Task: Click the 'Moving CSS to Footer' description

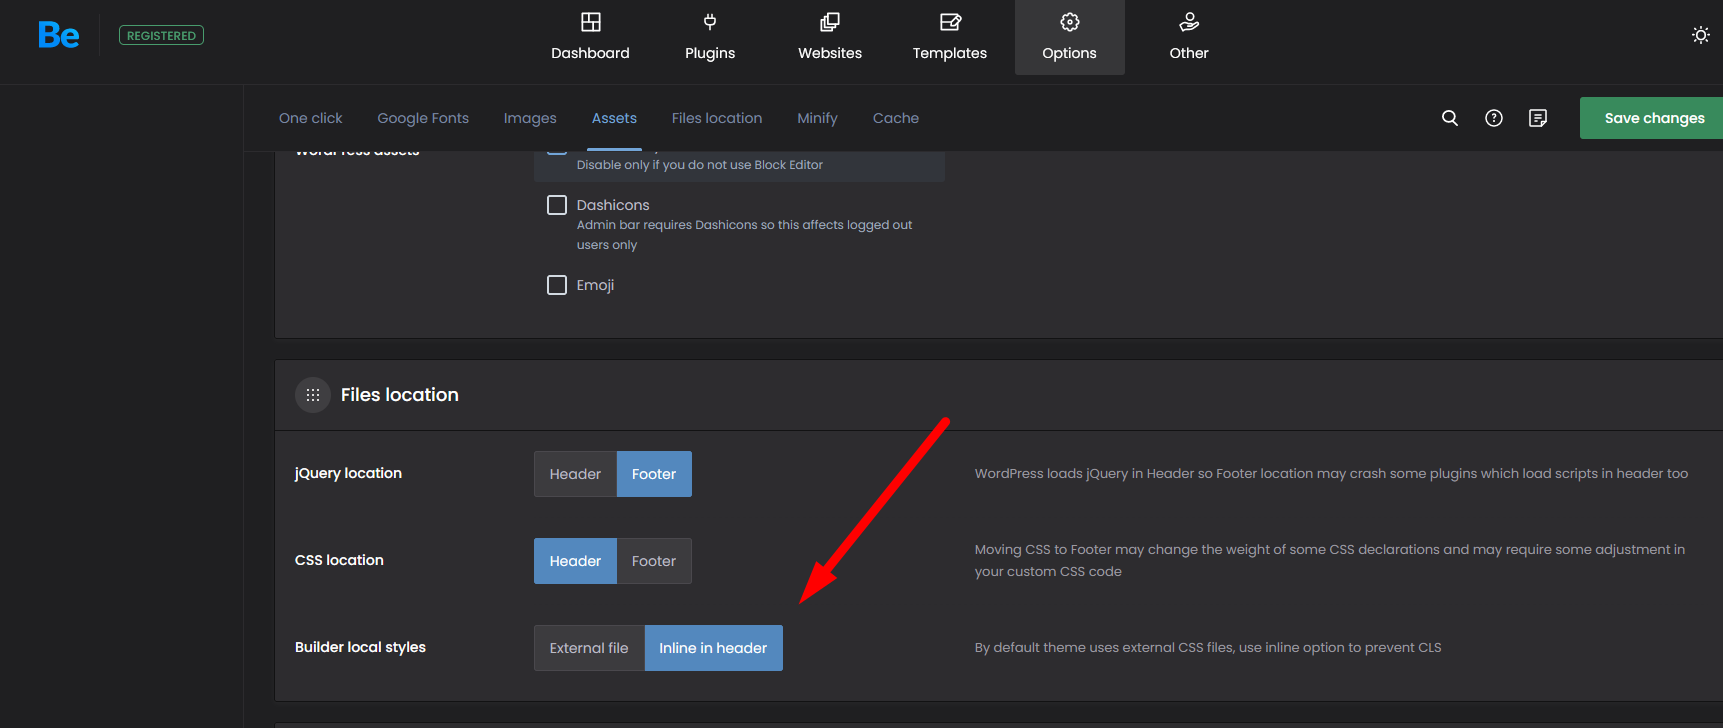Action: point(1330,560)
